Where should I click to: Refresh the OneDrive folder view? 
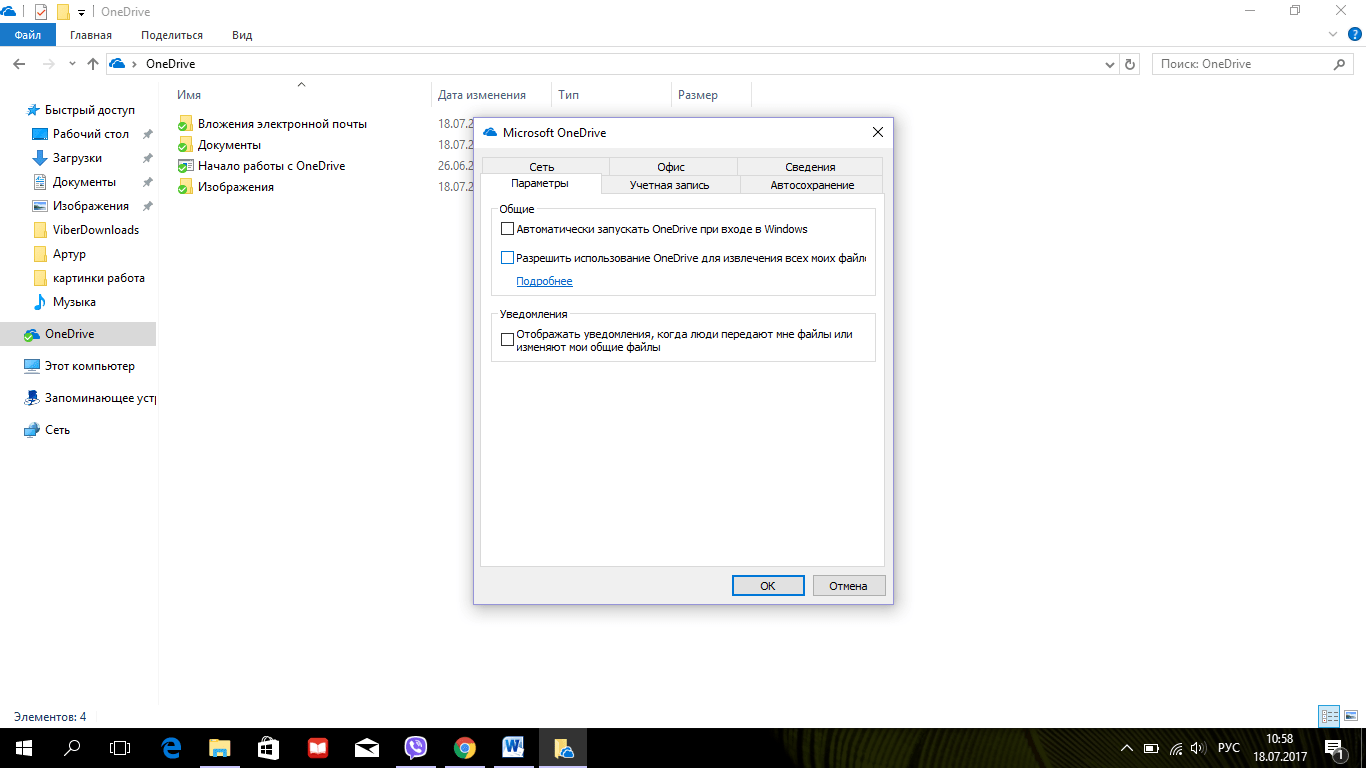coord(1130,64)
